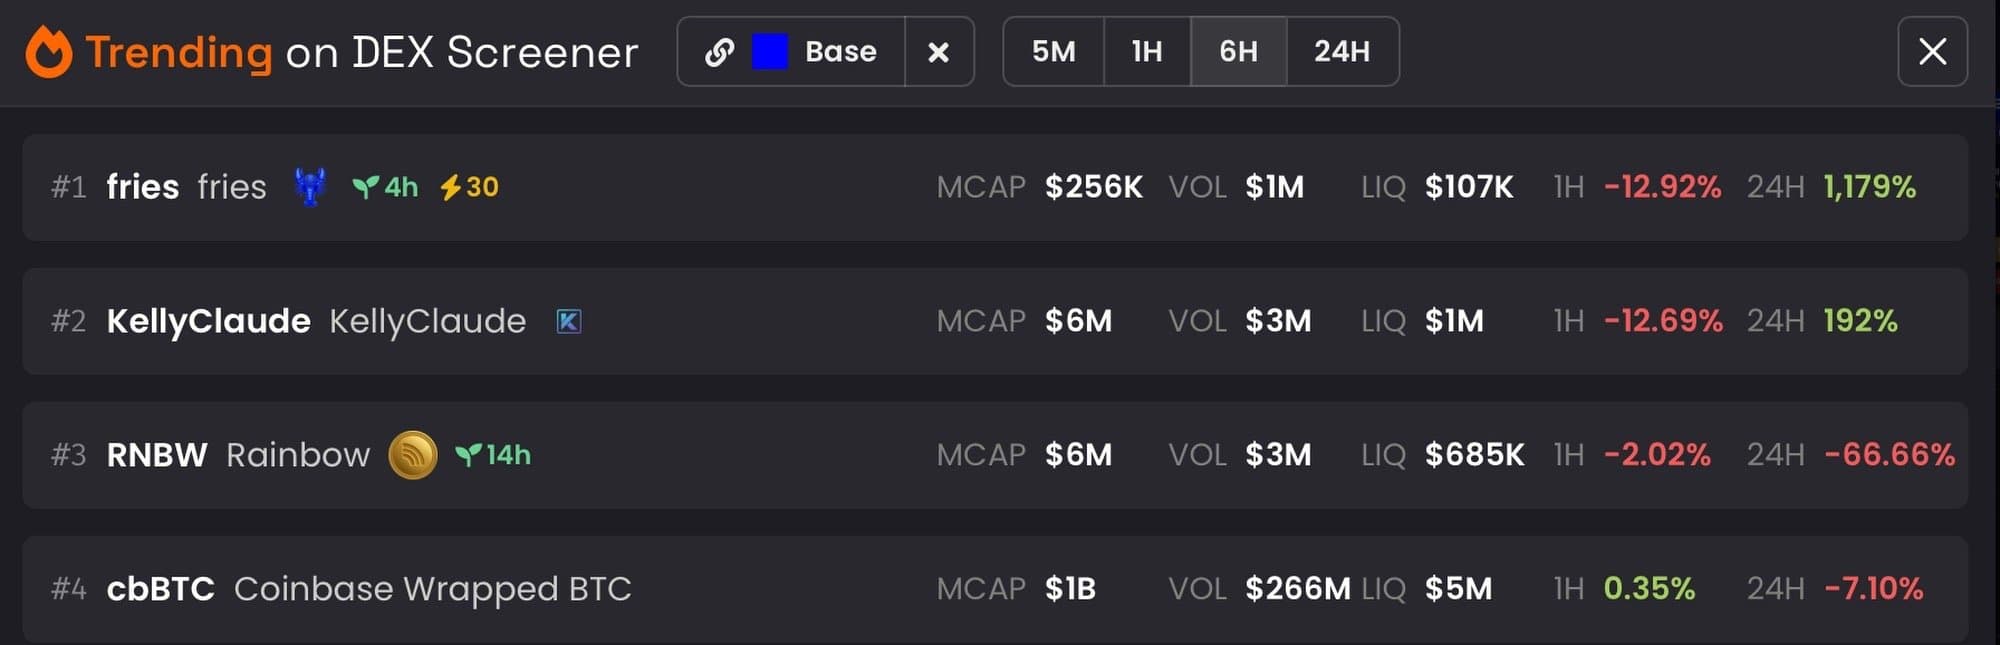Click the blue Base chain square icon
This screenshot has width=2000, height=645.
tap(769, 52)
